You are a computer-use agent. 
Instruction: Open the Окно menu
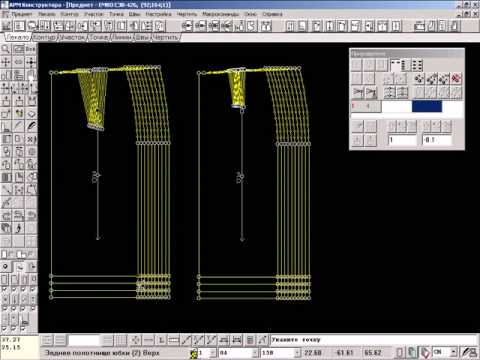(250, 14)
